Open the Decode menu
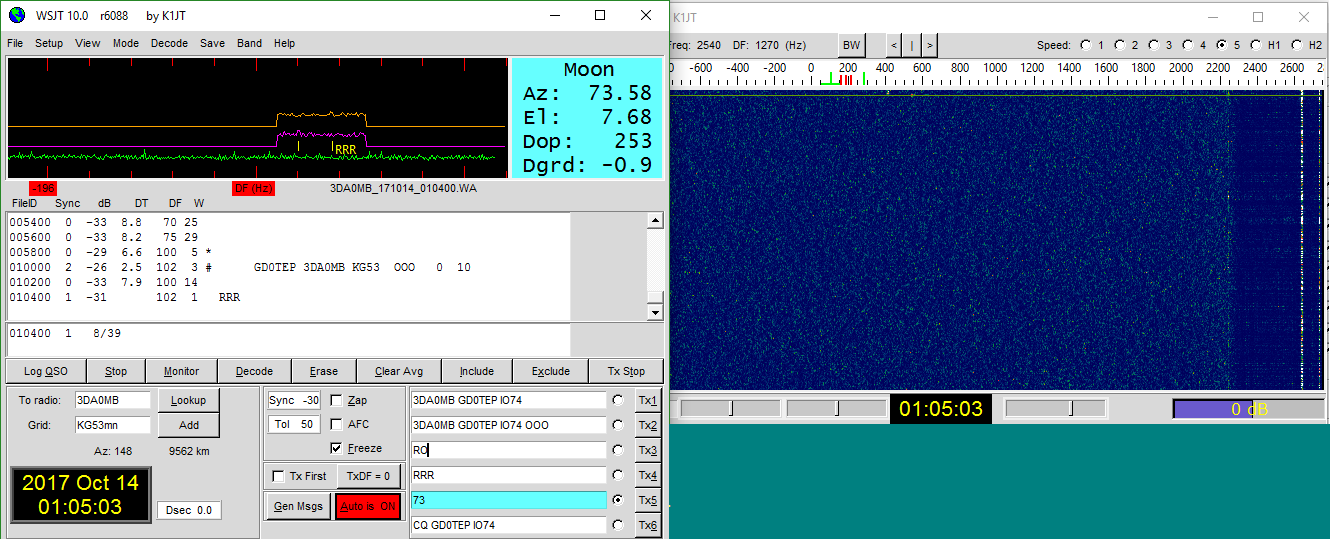1330x539 pixels. (x=169, y=43)
